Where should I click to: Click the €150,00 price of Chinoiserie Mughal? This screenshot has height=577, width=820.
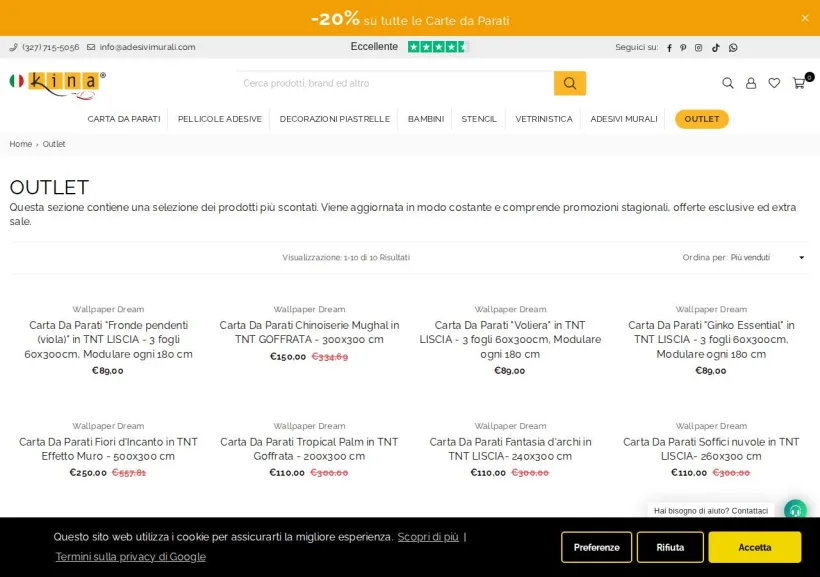[x=288, y=357]
